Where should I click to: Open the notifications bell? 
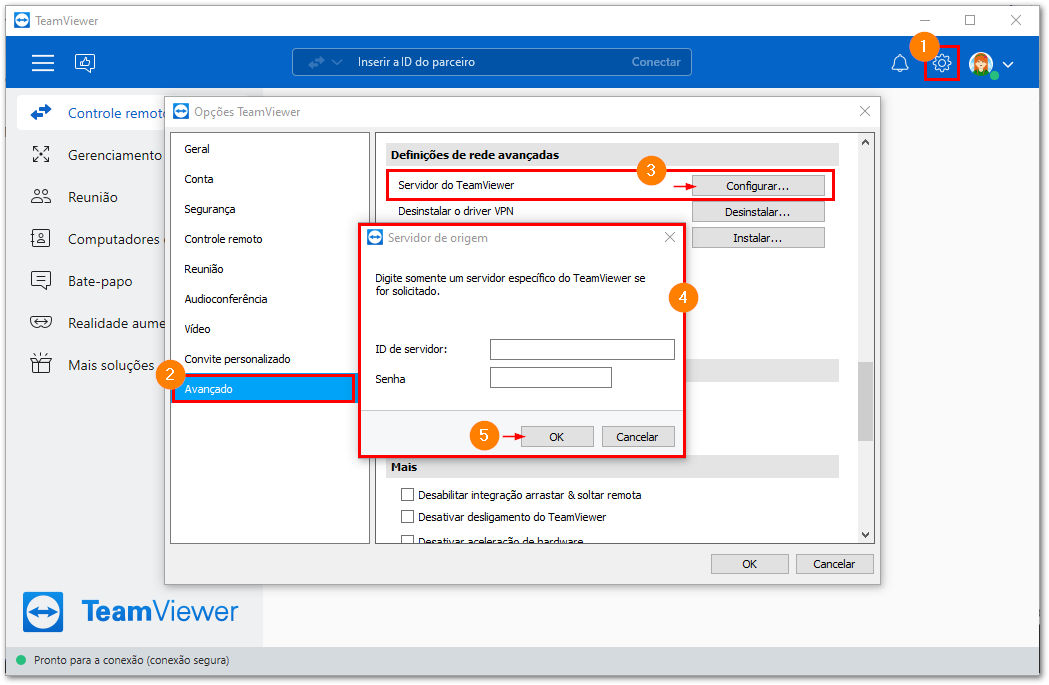click(900, 64)
